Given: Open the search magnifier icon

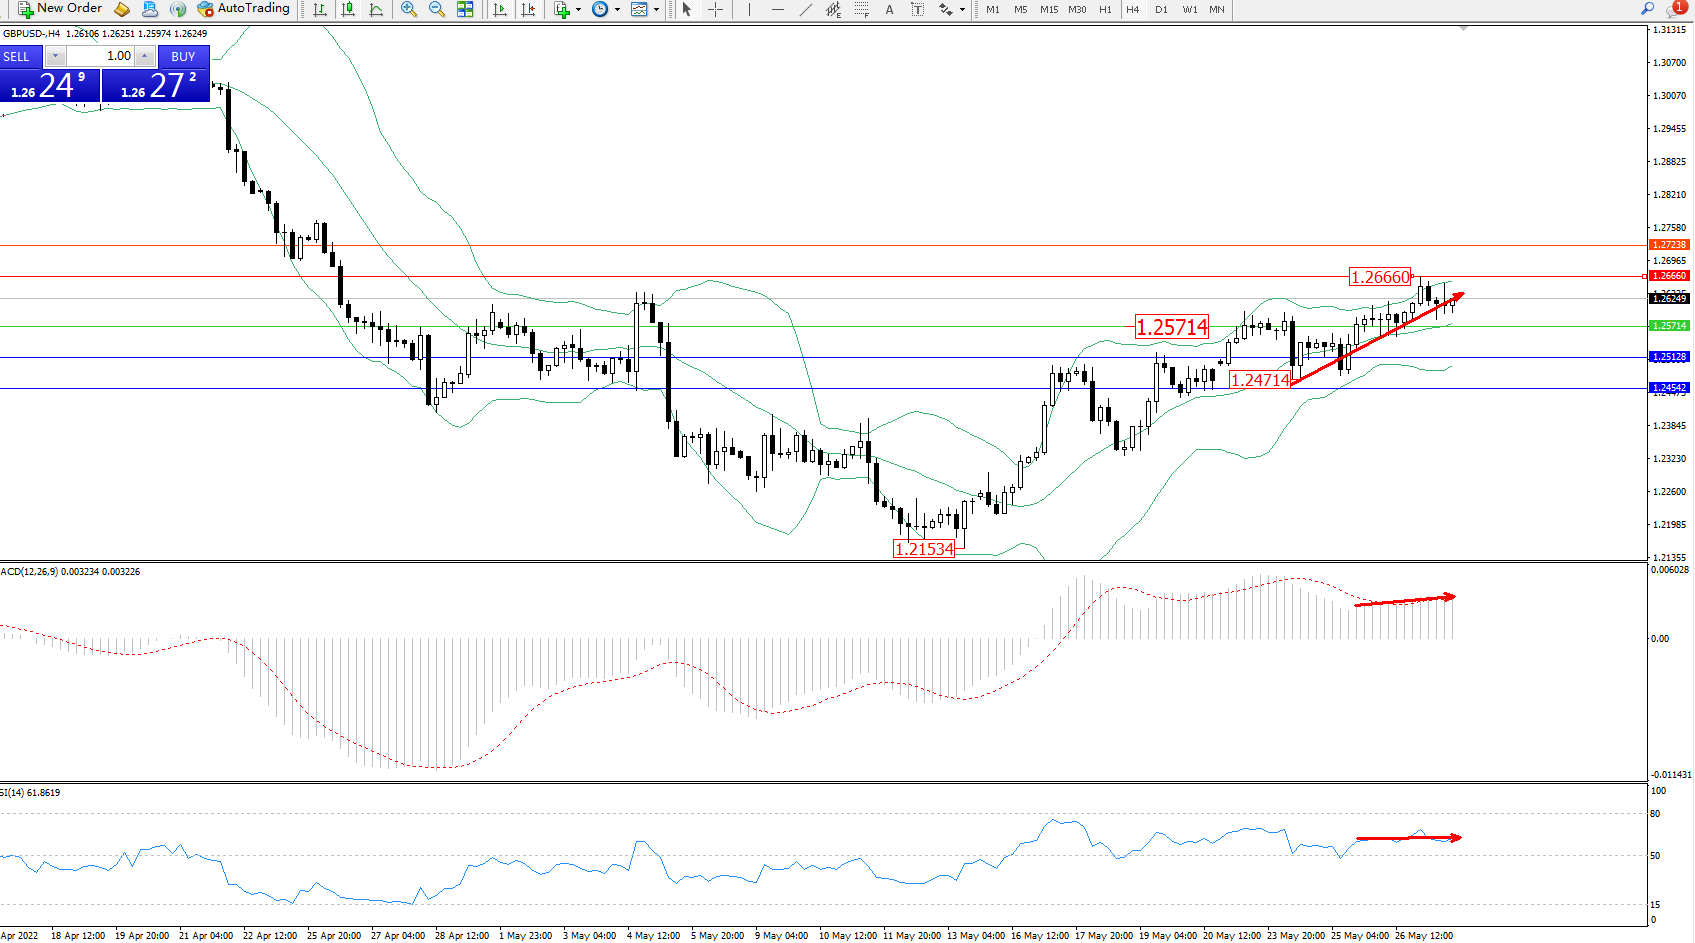Looking at the screenshot, I should pyautogui.click(x=1647, y=9).
